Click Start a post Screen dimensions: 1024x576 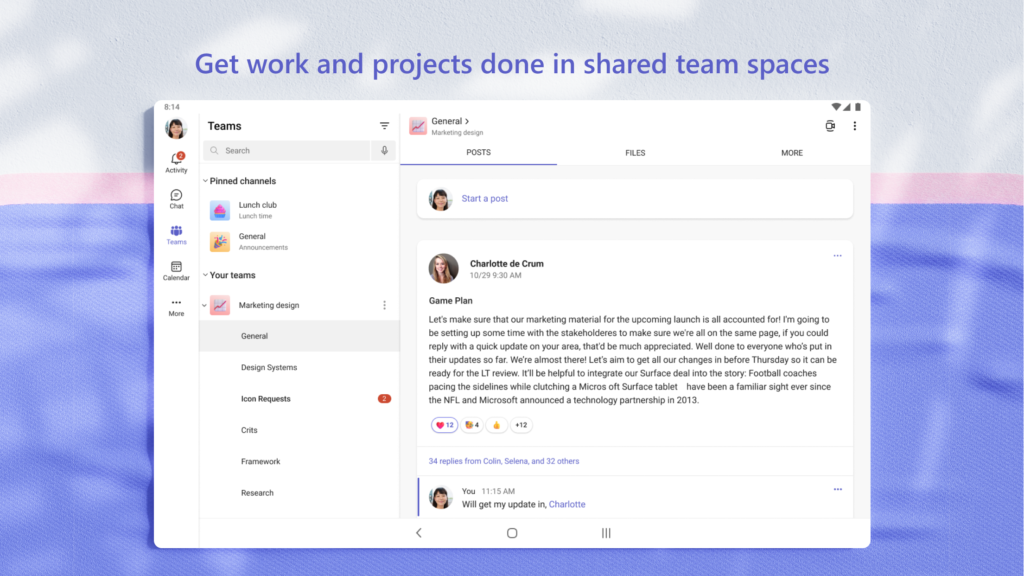[x=485, y=198]
